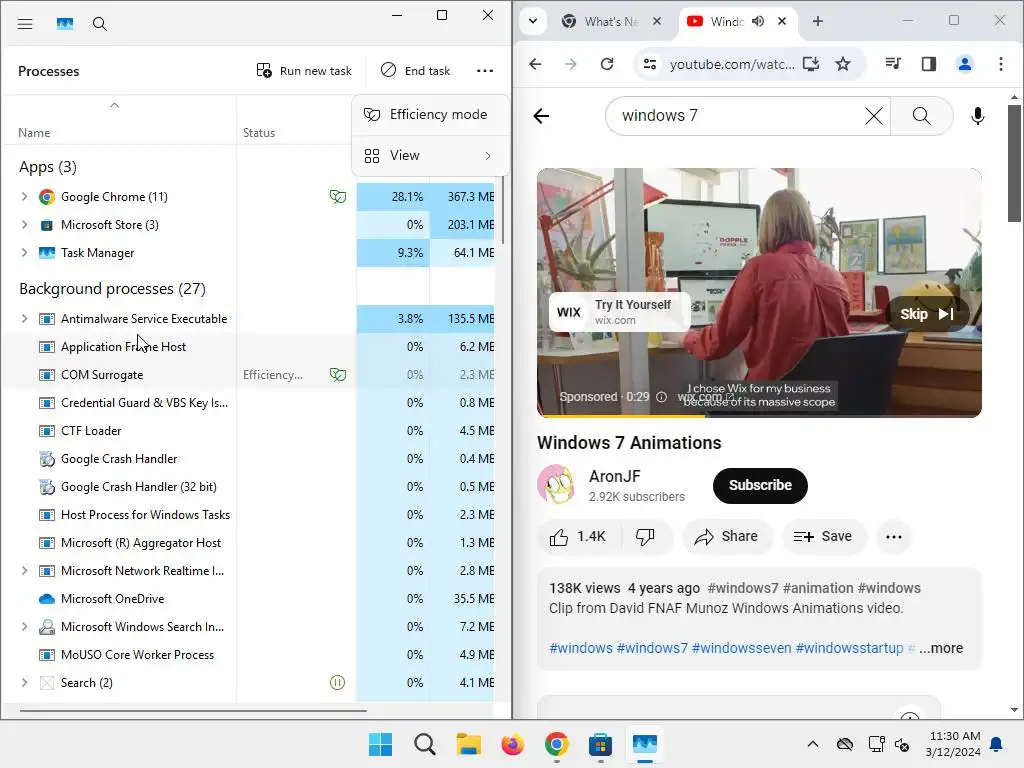This screenshot has height=768, width=1024.
Task: Click install app icon in address bar
Action: point(810,64)
